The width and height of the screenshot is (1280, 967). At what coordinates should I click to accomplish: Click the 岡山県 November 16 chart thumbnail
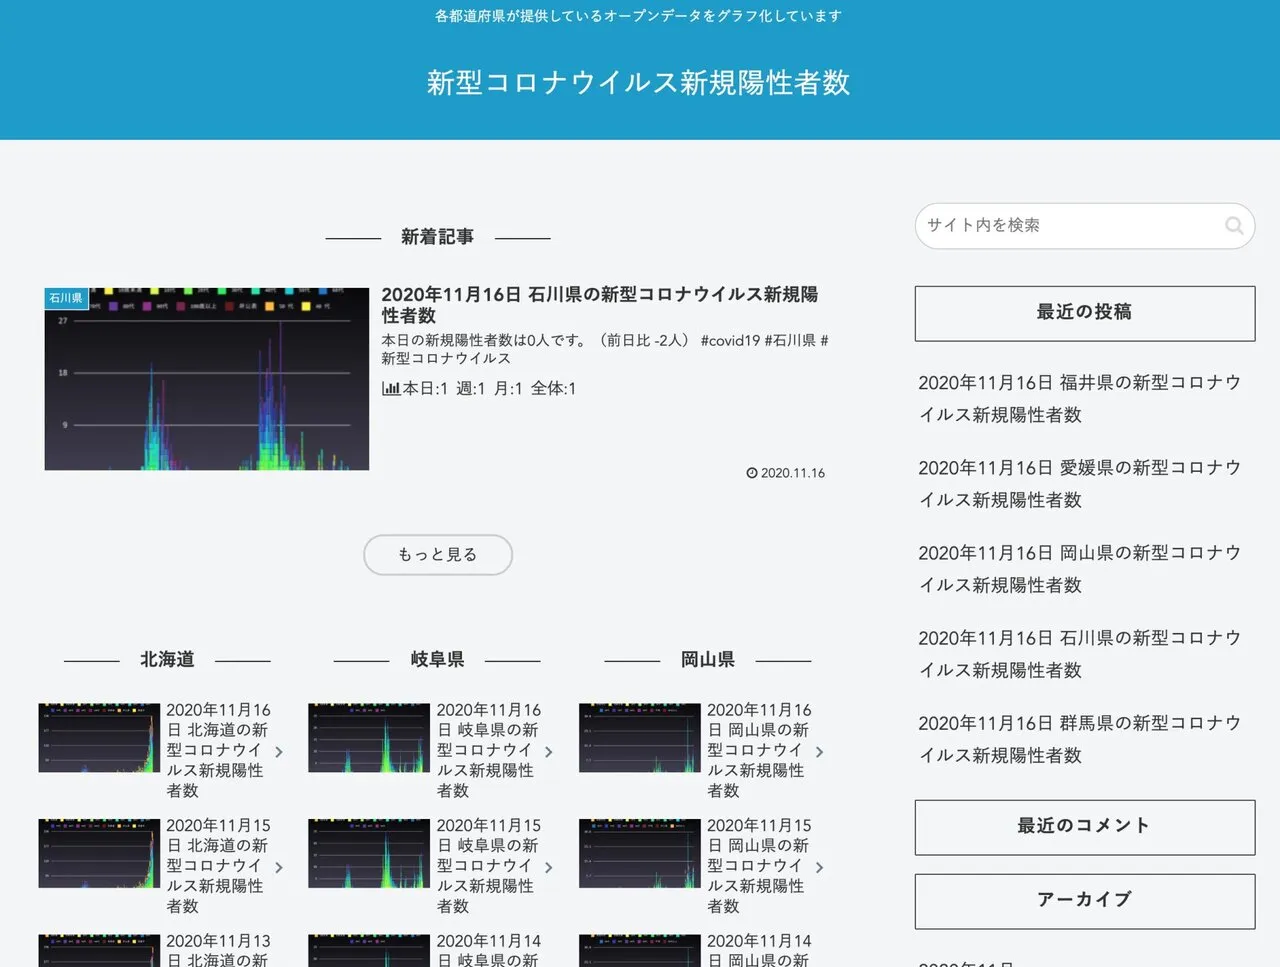point(639,738)
